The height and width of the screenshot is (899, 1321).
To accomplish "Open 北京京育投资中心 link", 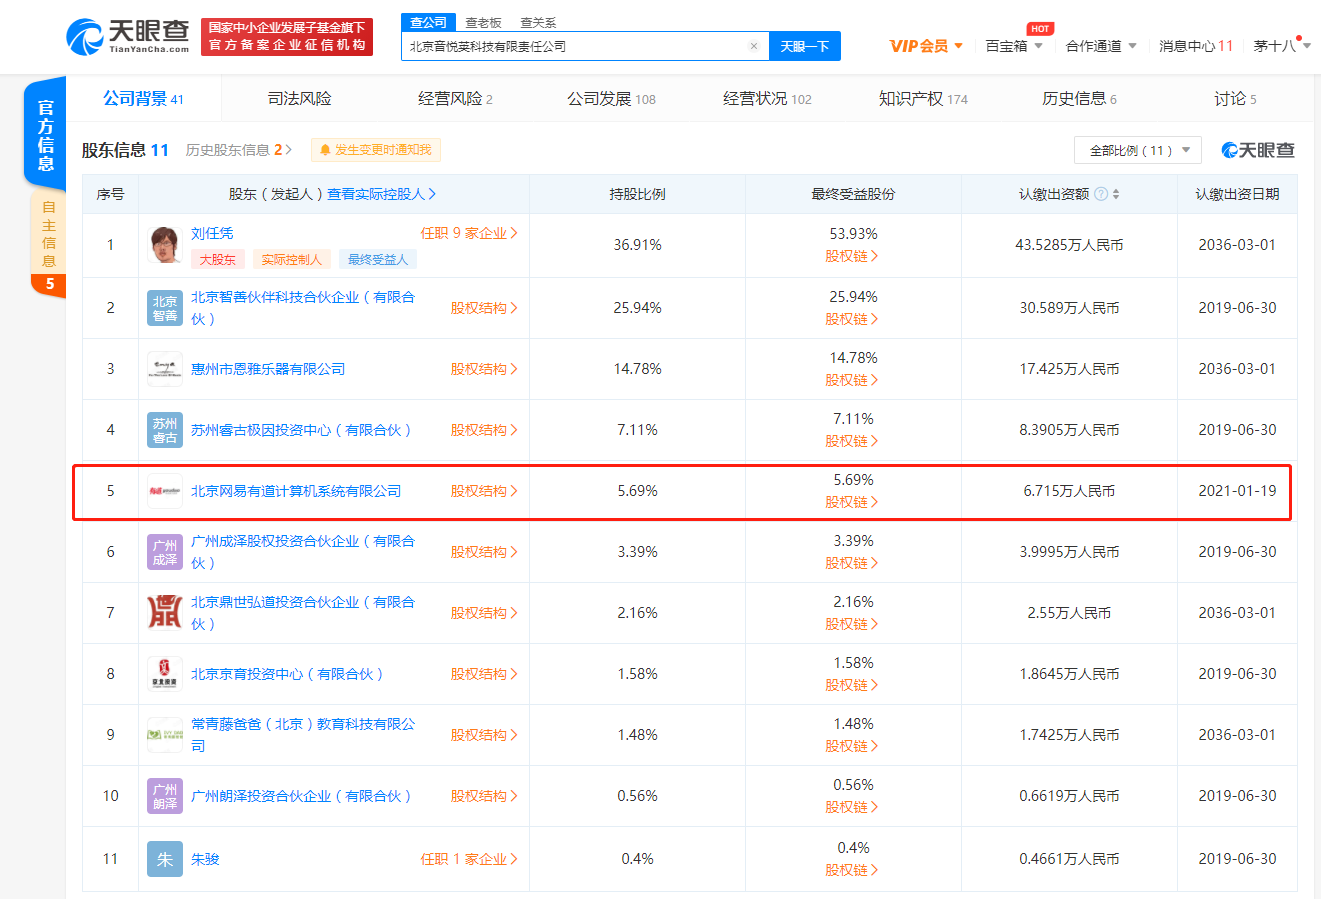I will coord(287,674).
